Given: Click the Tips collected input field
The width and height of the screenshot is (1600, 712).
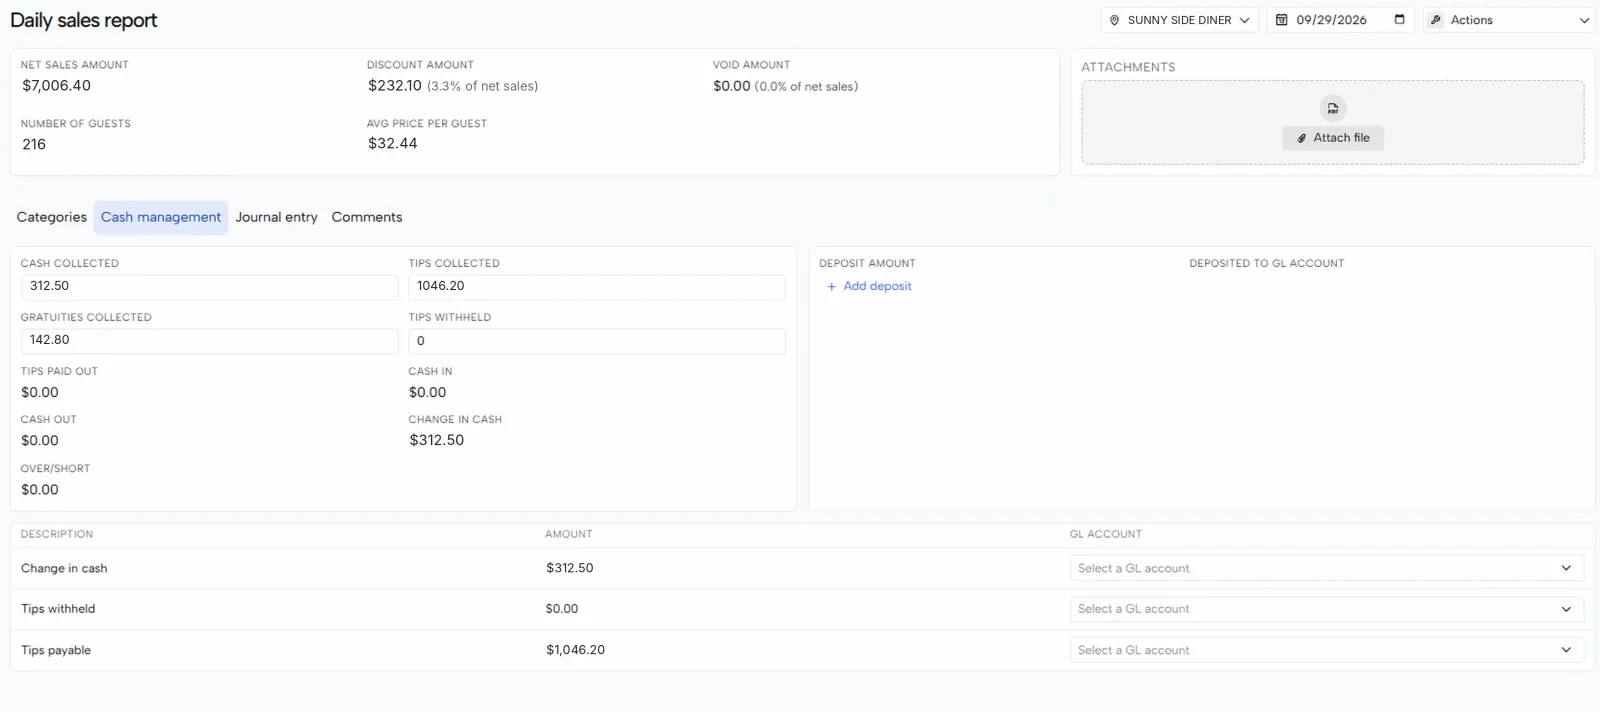Looking at the screenshot, I should (597, 286).
